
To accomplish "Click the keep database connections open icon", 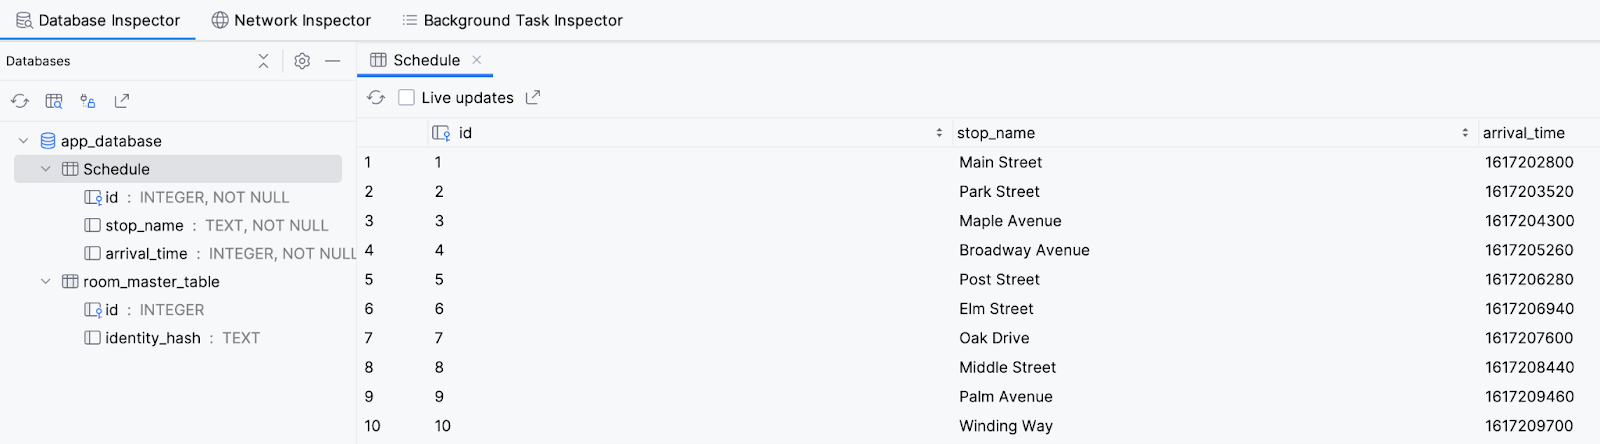I will click(88, 101).
